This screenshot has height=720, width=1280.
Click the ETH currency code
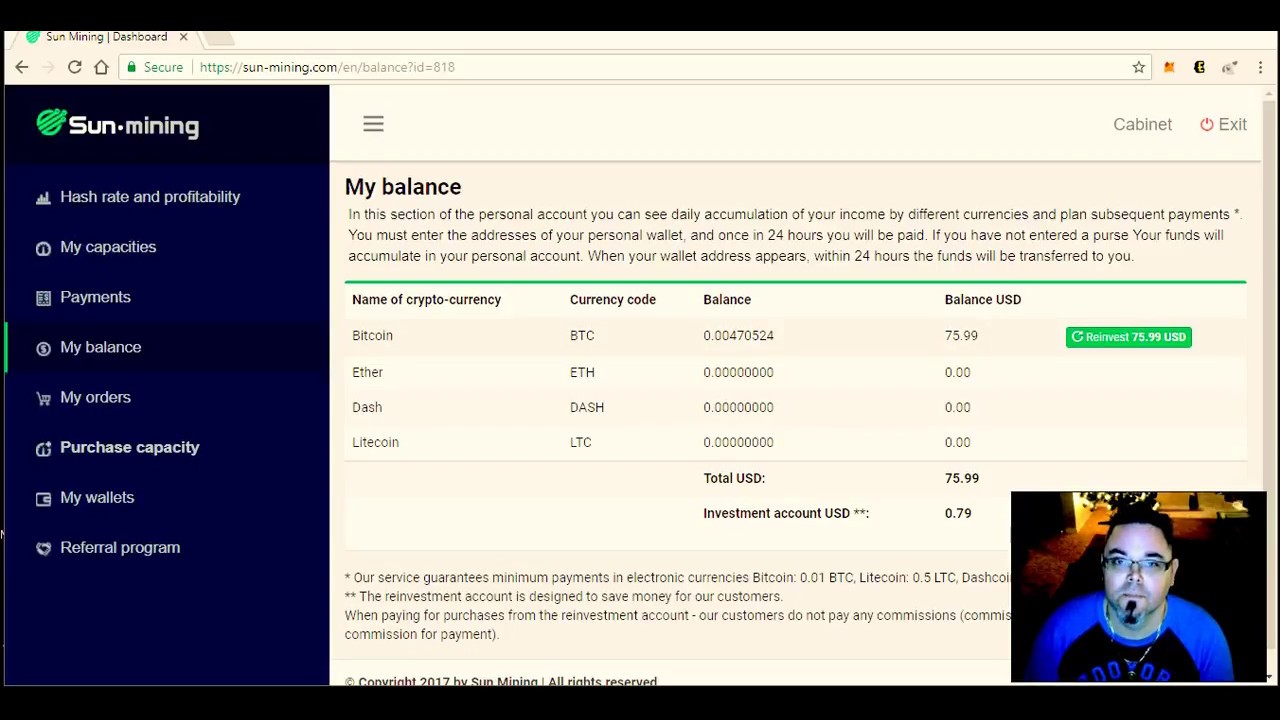pyautogui.click(x=582, y=372)
